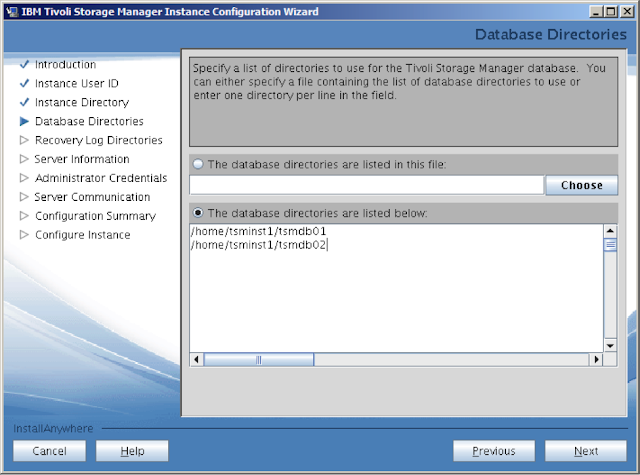The height and width of the screenshot is (475, 640).
Task: Go back with the Previous button
Action: [494, 451]
